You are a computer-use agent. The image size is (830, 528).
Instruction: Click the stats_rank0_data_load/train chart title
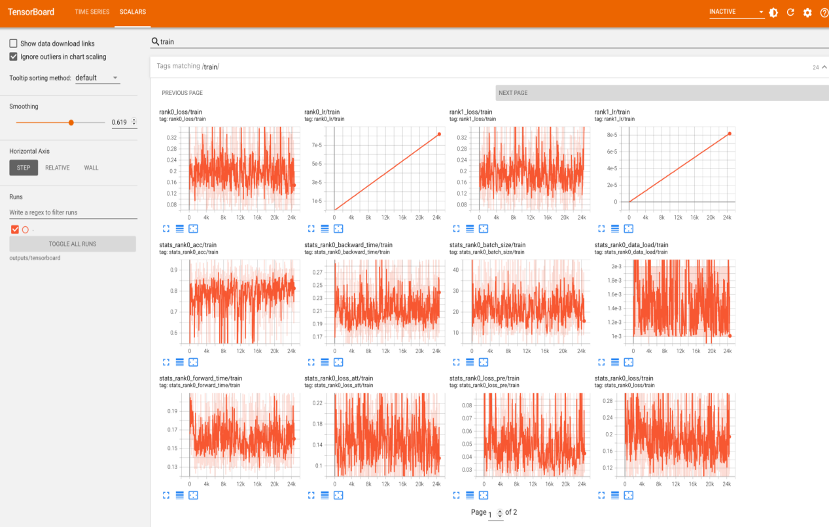pyautogui.click(x=631, y=245)
